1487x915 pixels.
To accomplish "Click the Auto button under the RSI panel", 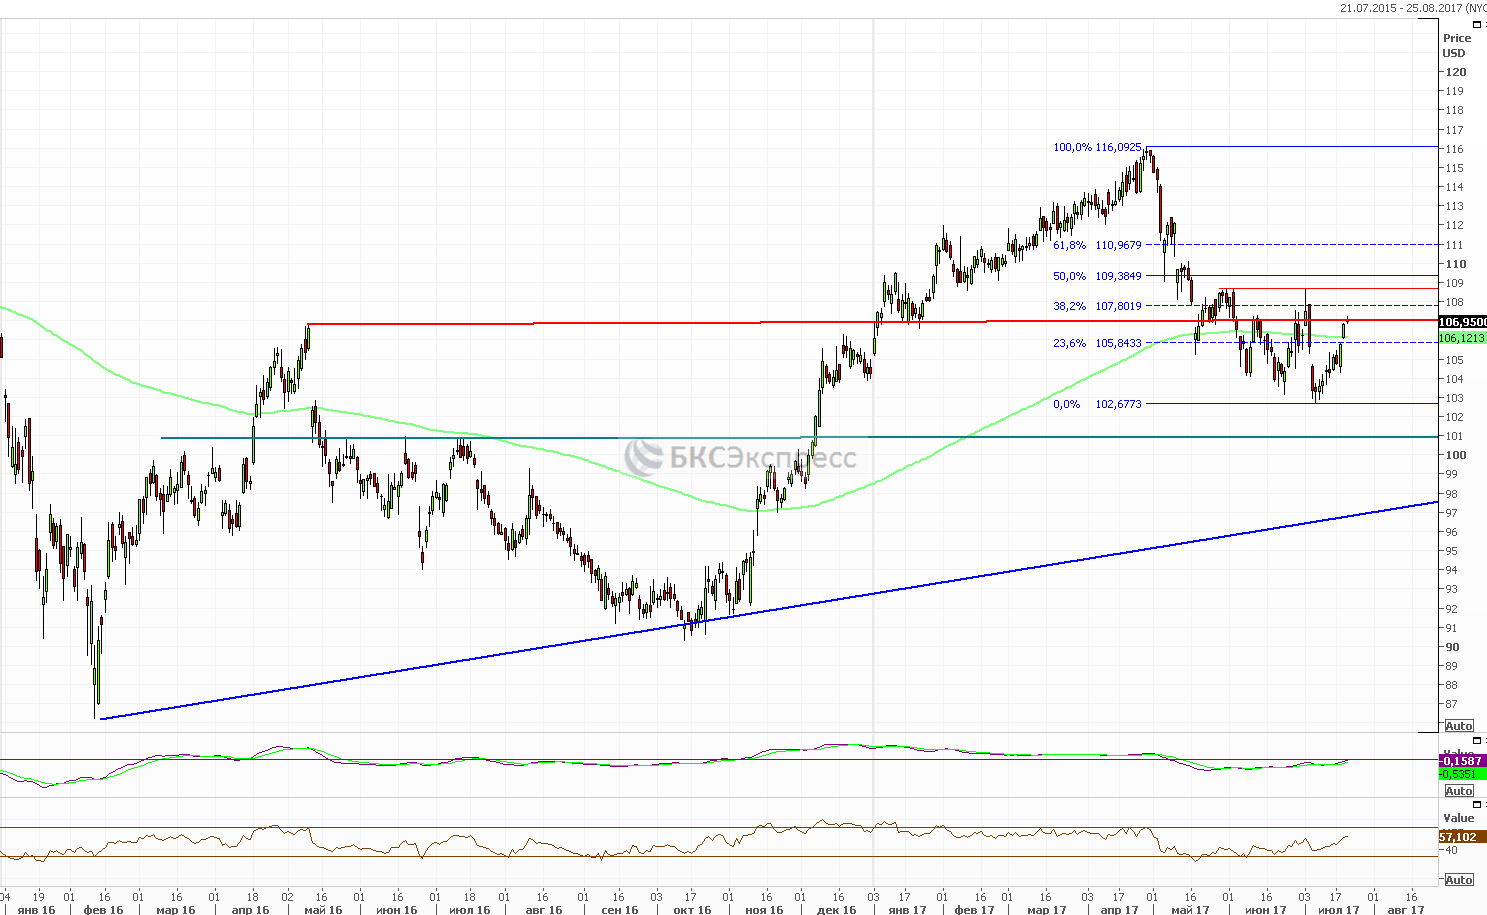I will [1459, 880].
